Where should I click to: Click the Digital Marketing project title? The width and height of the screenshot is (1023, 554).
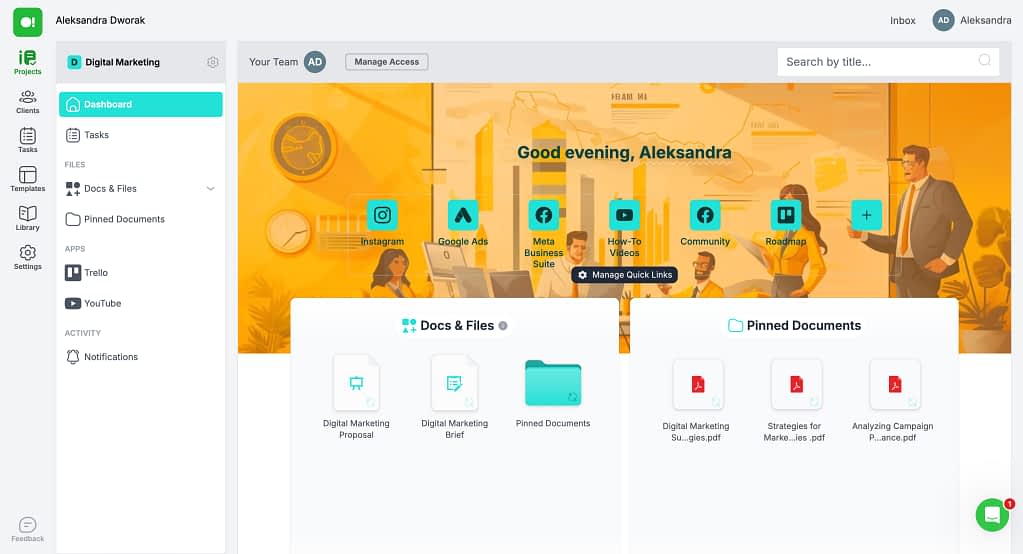(x=123, y=63)
